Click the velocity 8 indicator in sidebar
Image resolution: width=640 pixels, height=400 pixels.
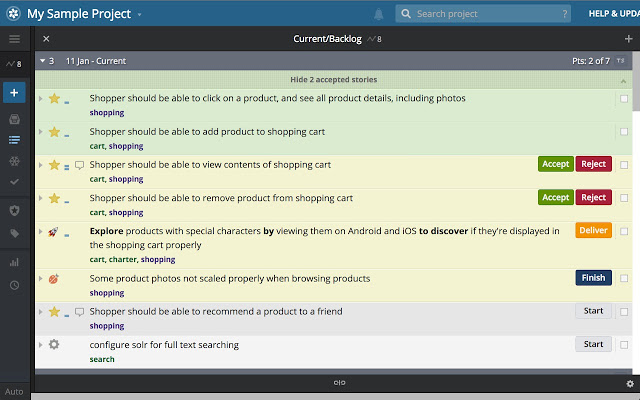click(14, 64)
